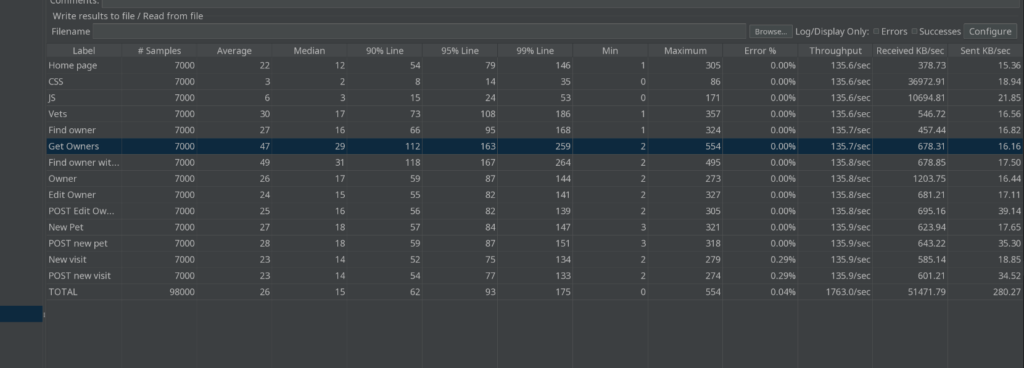Screen dimensions: 1024x368
Task: Sort by # Samples column header
Action: [159, 50]
